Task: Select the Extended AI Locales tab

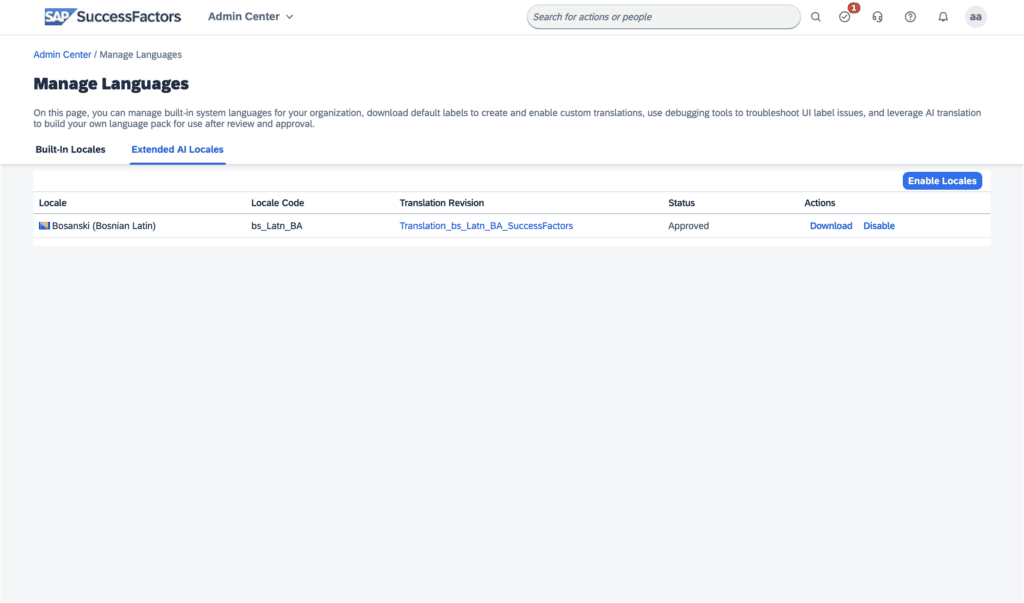Action: click(x=177, y=150)
